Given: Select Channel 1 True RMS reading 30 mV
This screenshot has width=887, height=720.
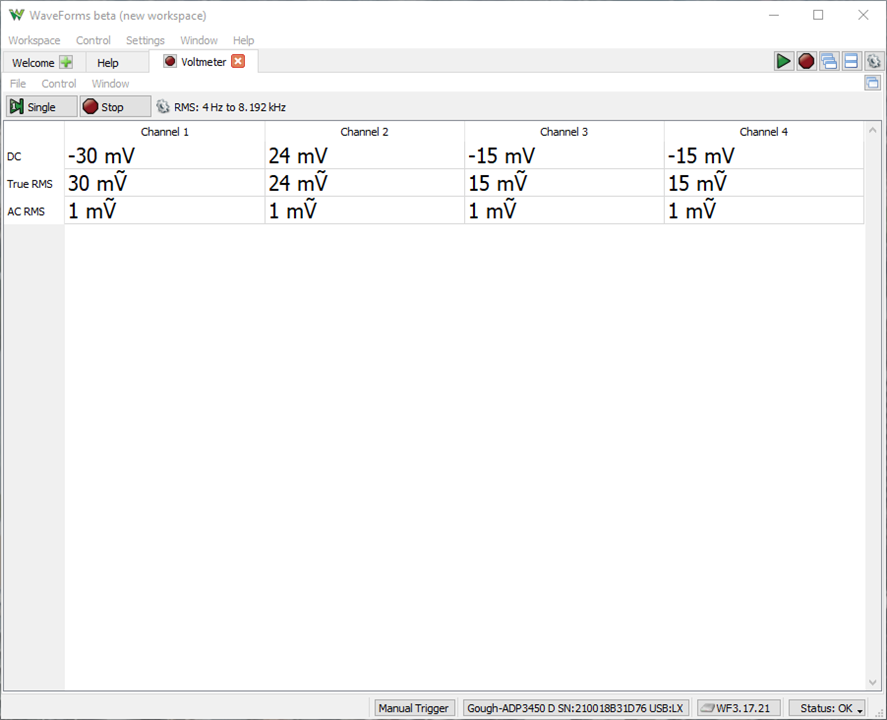Looking at the screenshot, I should click(165, 183).
